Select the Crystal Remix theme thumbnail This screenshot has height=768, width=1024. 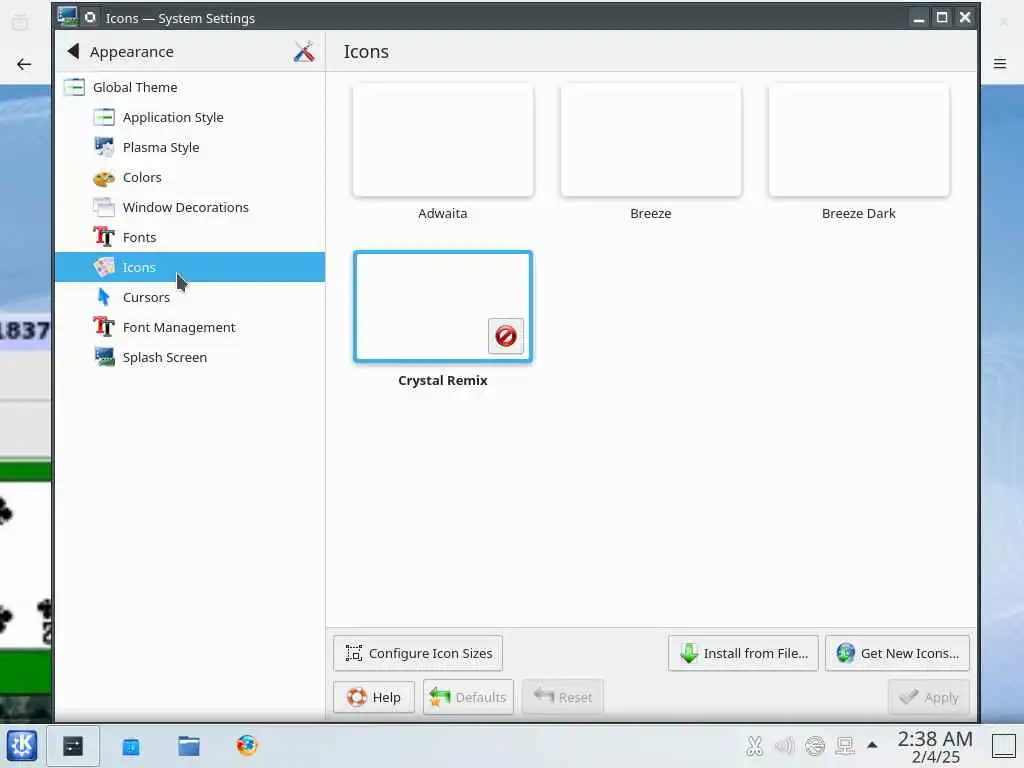tap(443, 306)
